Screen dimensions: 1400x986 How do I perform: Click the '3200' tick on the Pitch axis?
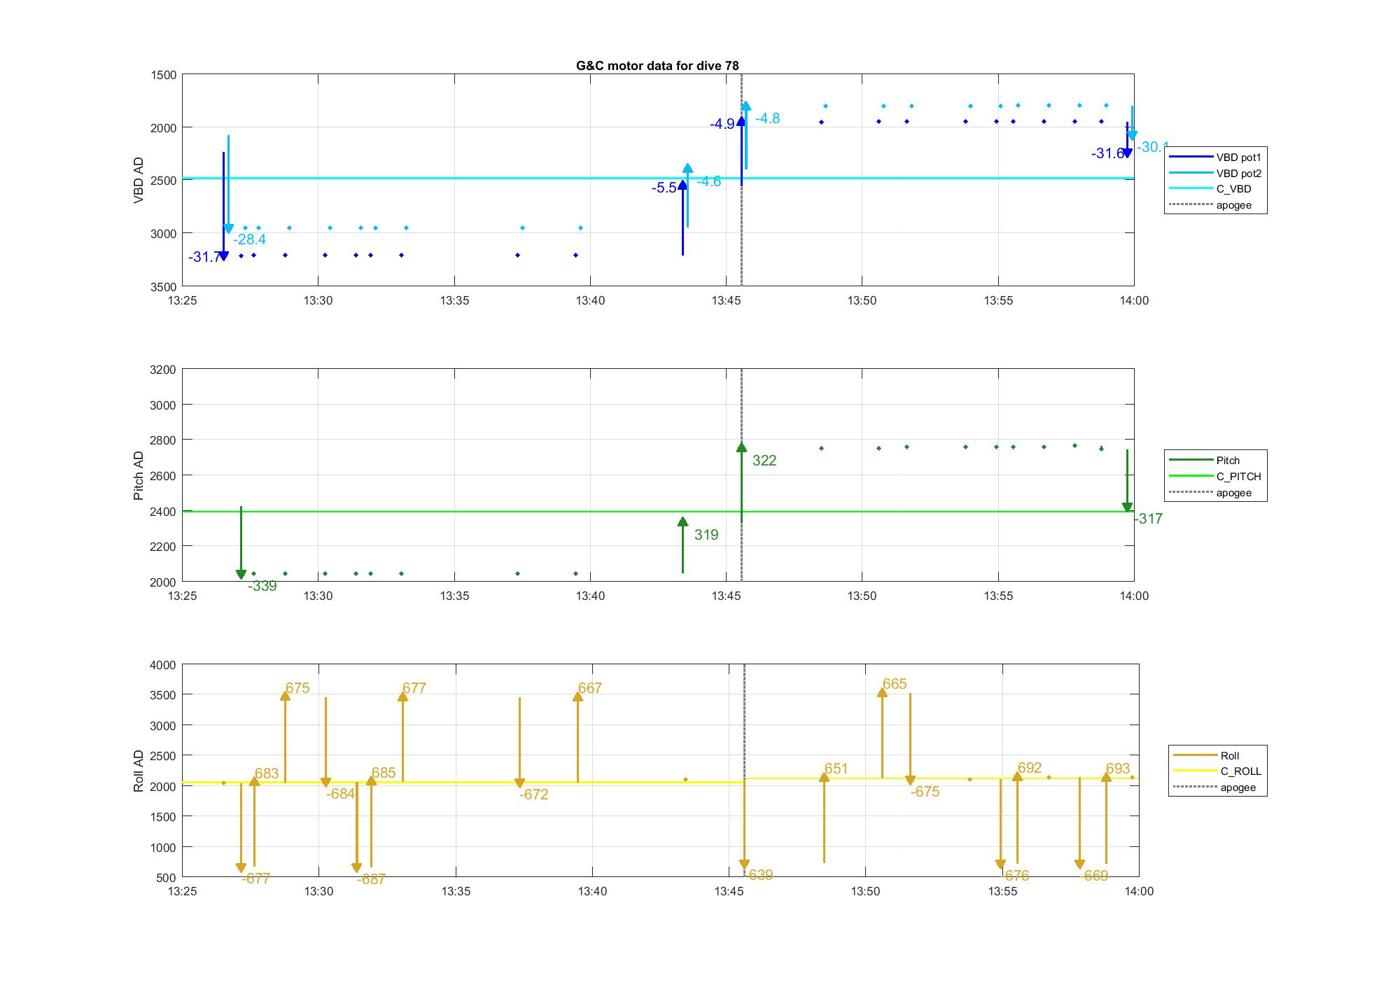click(164, 370)
